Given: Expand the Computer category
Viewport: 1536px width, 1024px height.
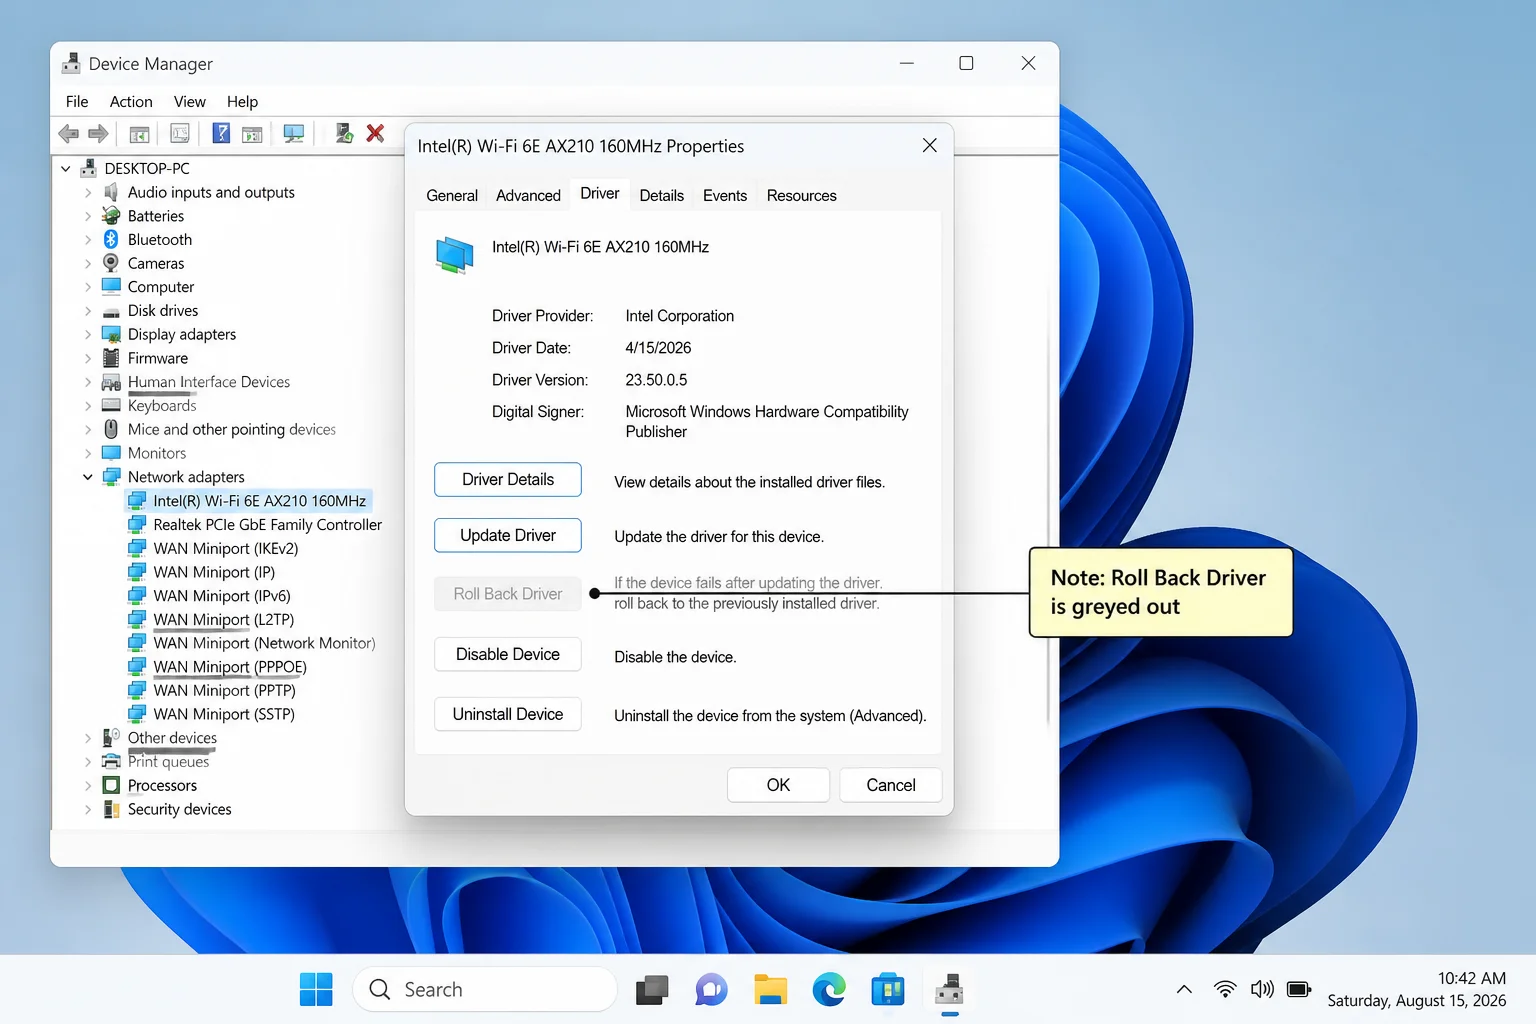Looking at the screenshot, I should (88, 287).
